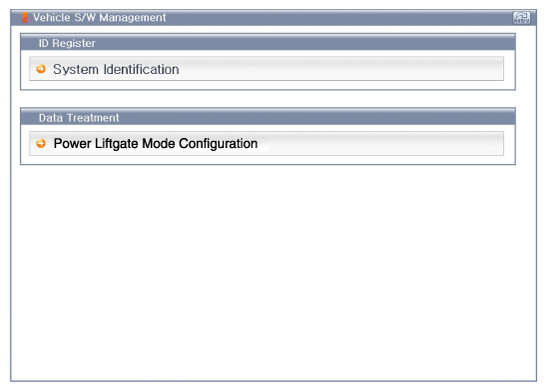Select the ID Register section header

(268, 43)
